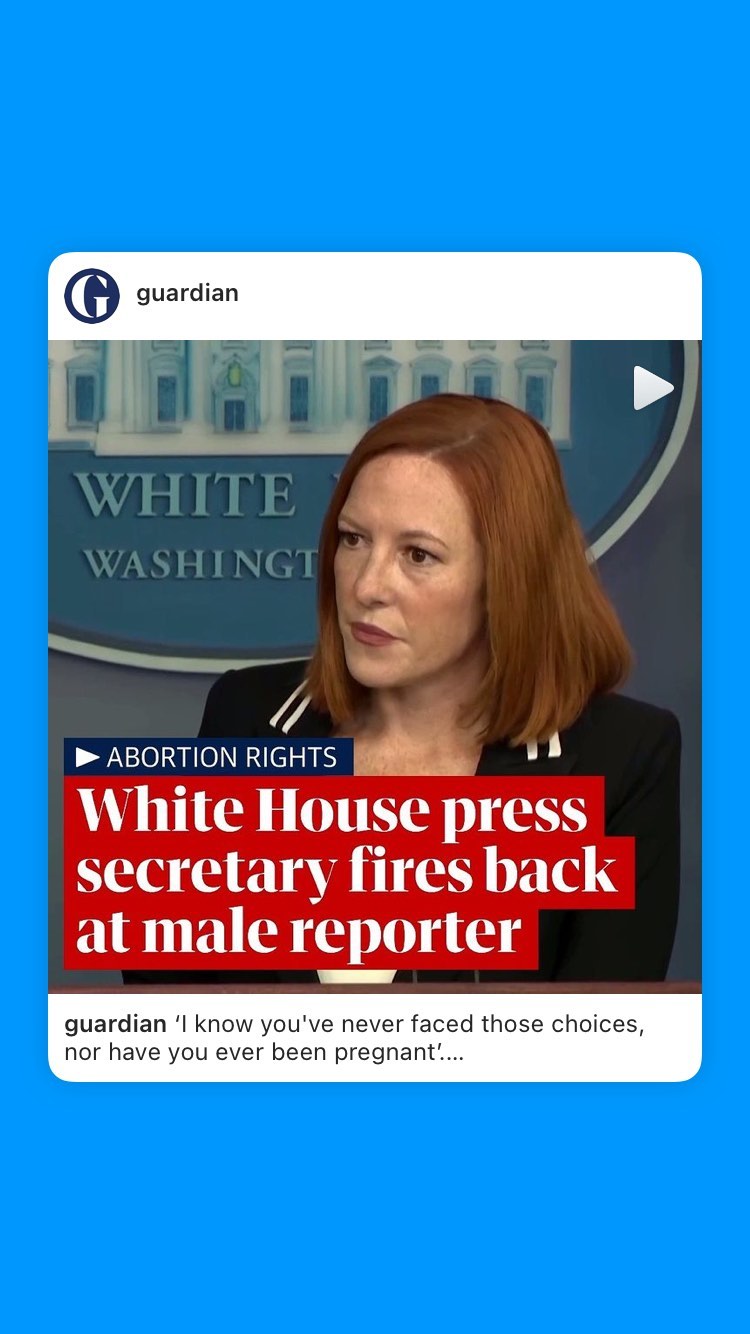Open the Guardian profile avatar logo
The height and width of the screenshot is (1334, 750).
[x=92, y=295]
